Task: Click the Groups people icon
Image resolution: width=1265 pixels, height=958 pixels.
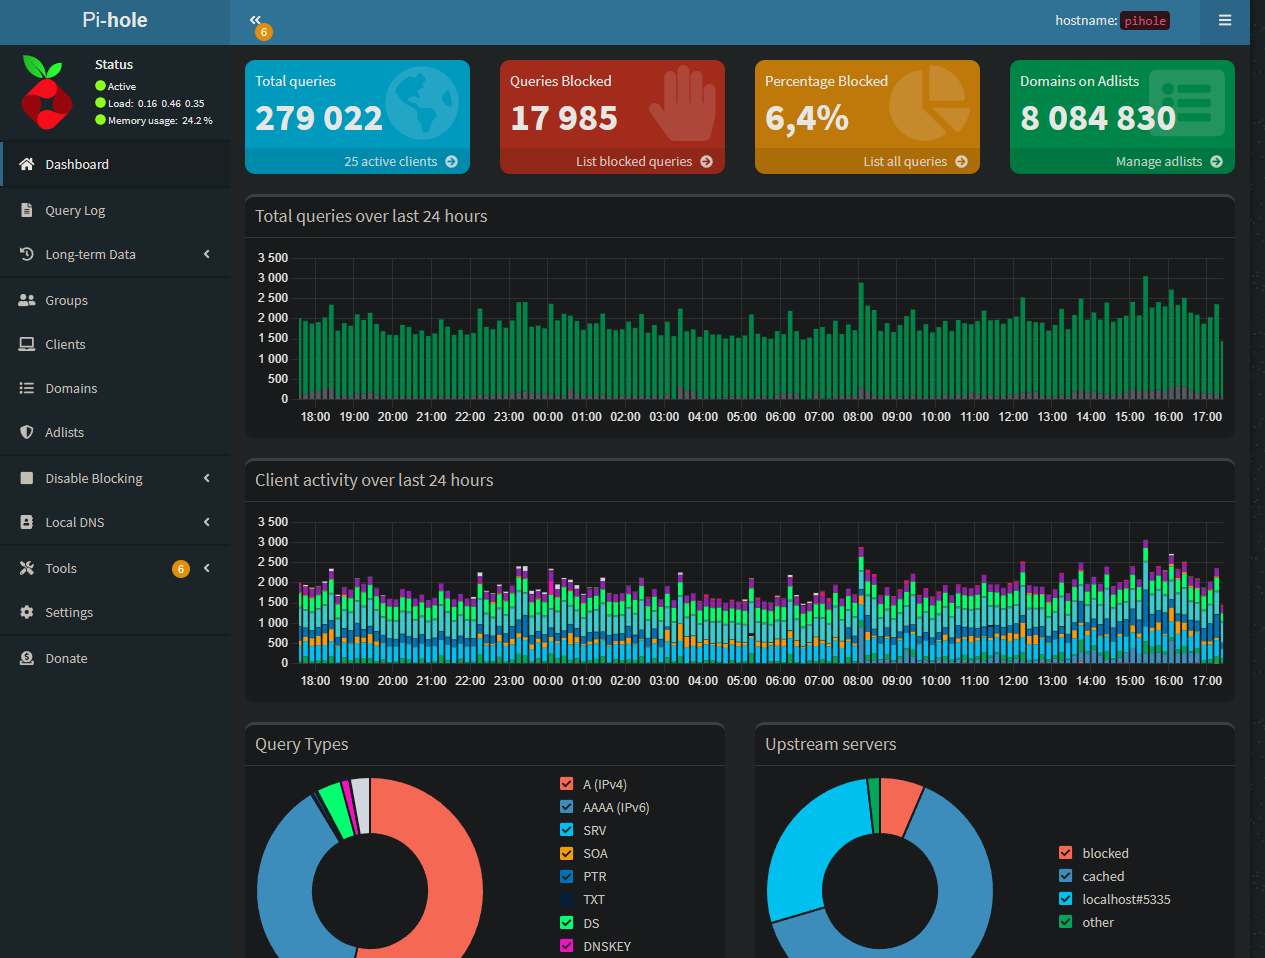Action: pyautogui.click(x=27, y=300)
